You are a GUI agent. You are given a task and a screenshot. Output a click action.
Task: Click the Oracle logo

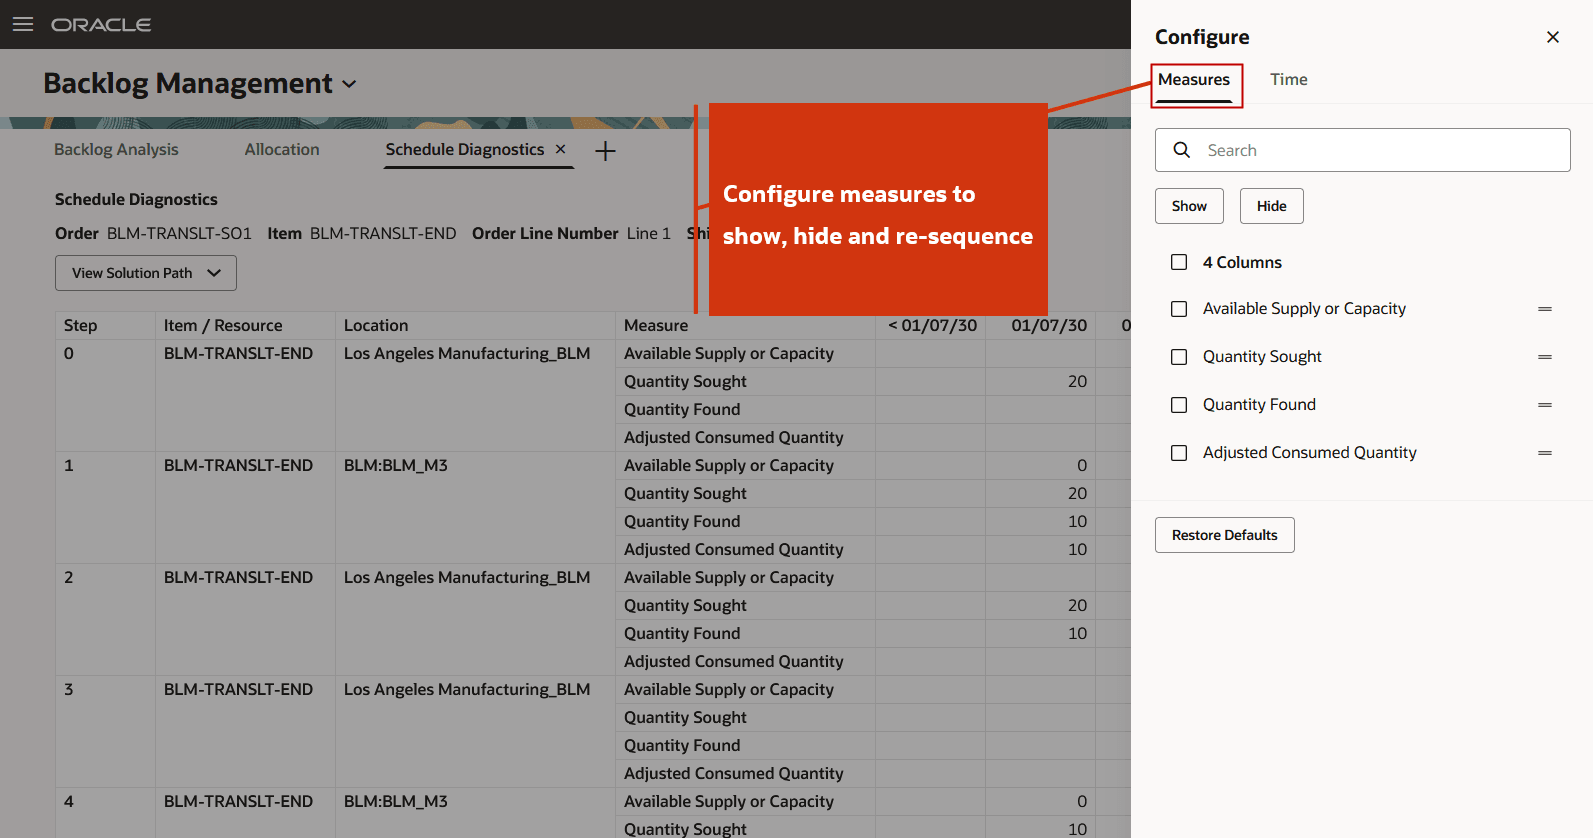tap(101, 25)
